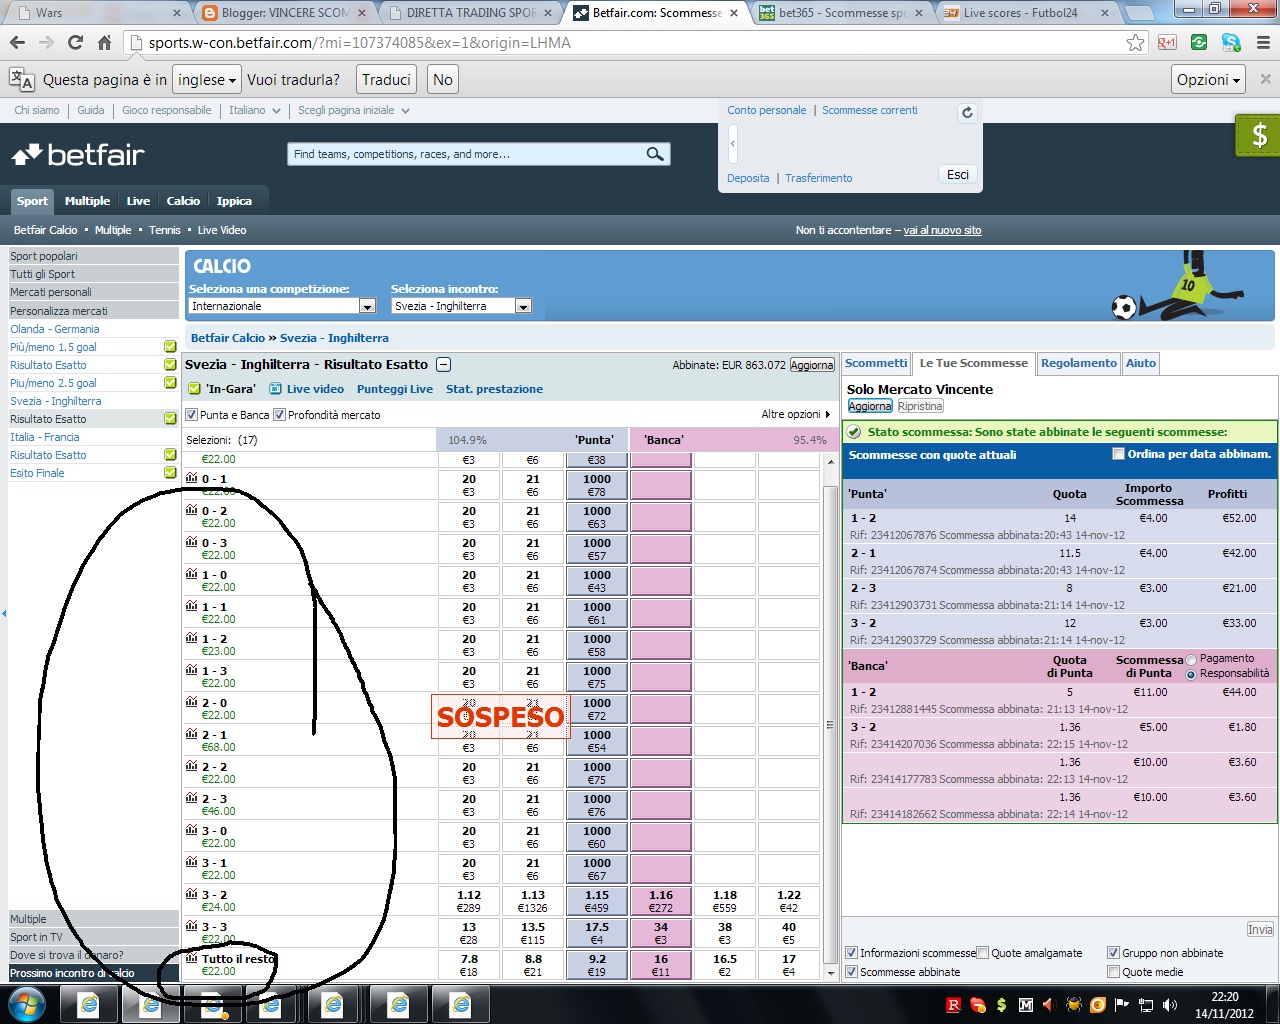Click the Esci logout button
Image resolution: width=1280 pixels, height=1024 pixels.
[958, 174]
